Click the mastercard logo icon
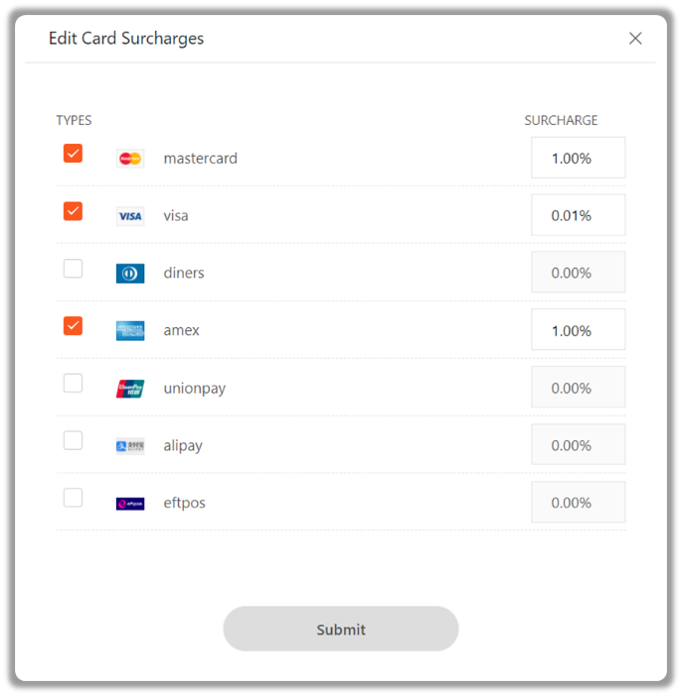Screen dimensions: 682x696 [x=130, y=158]
